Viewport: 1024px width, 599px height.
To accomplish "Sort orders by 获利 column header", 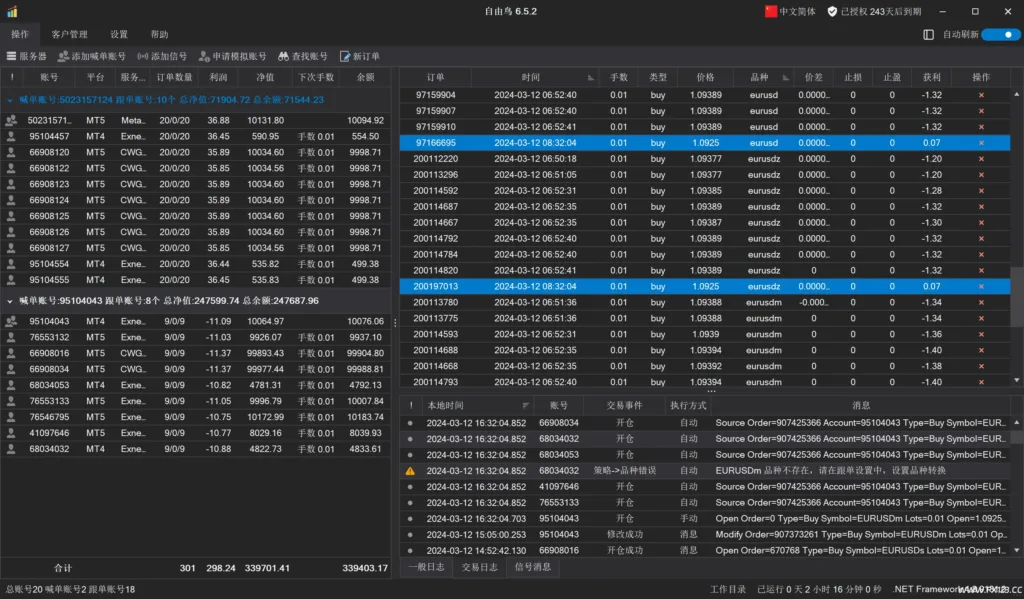I will pyautogui.click(x=931, y=77).
